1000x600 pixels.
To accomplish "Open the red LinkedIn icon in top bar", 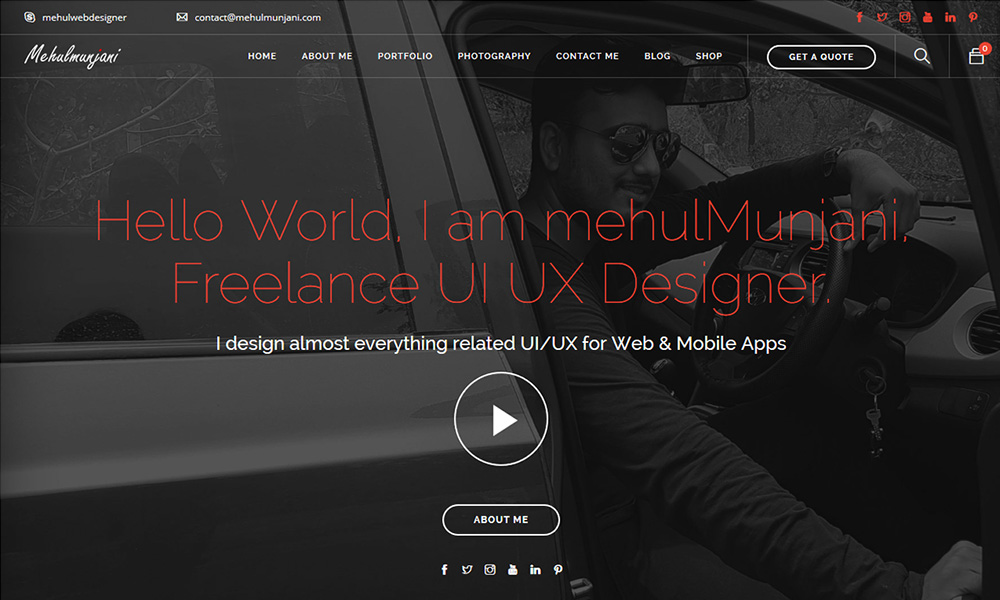I will point(950,17).
